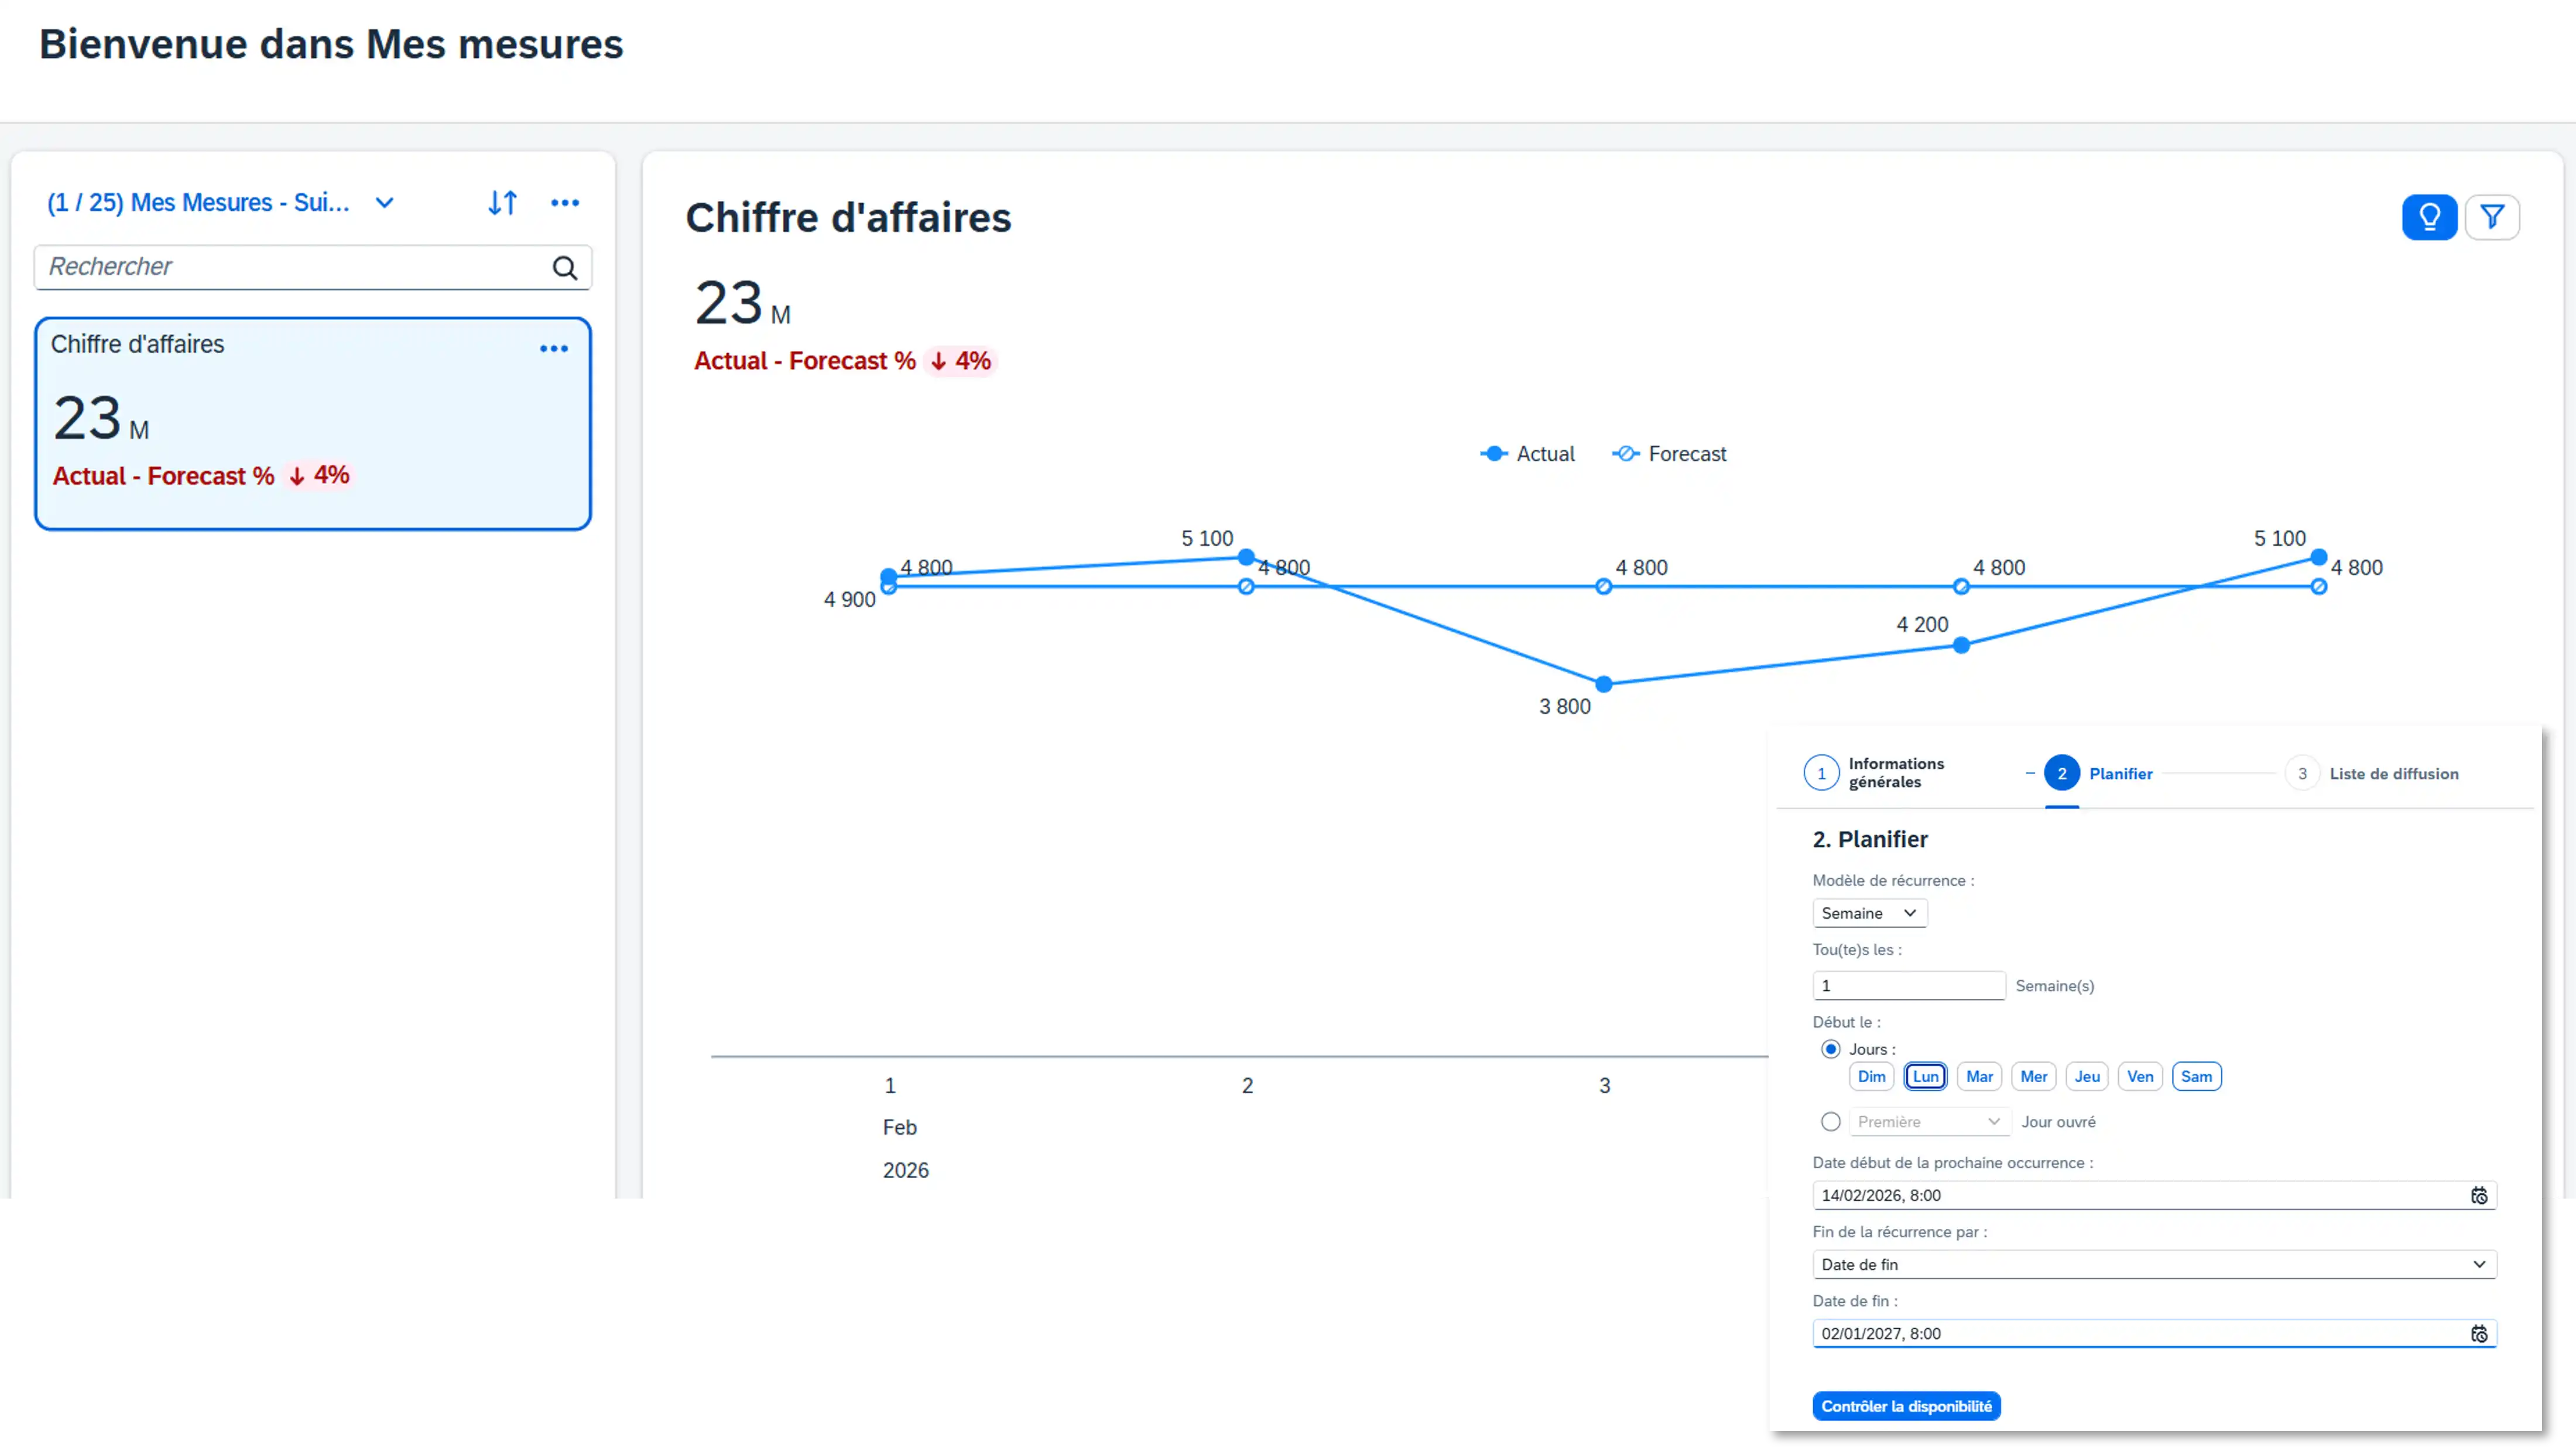Toggle the Mer day button

(x=2033, y=1077)
